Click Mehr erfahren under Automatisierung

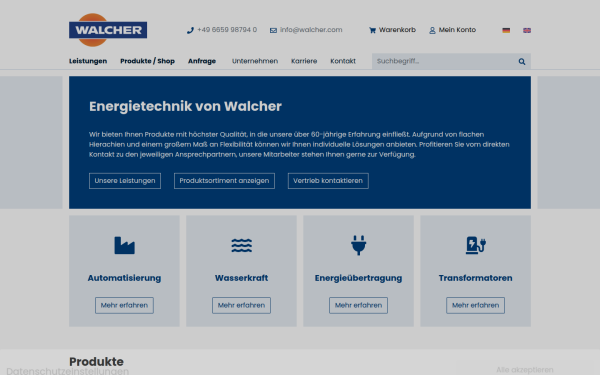[x=124, y=305]
